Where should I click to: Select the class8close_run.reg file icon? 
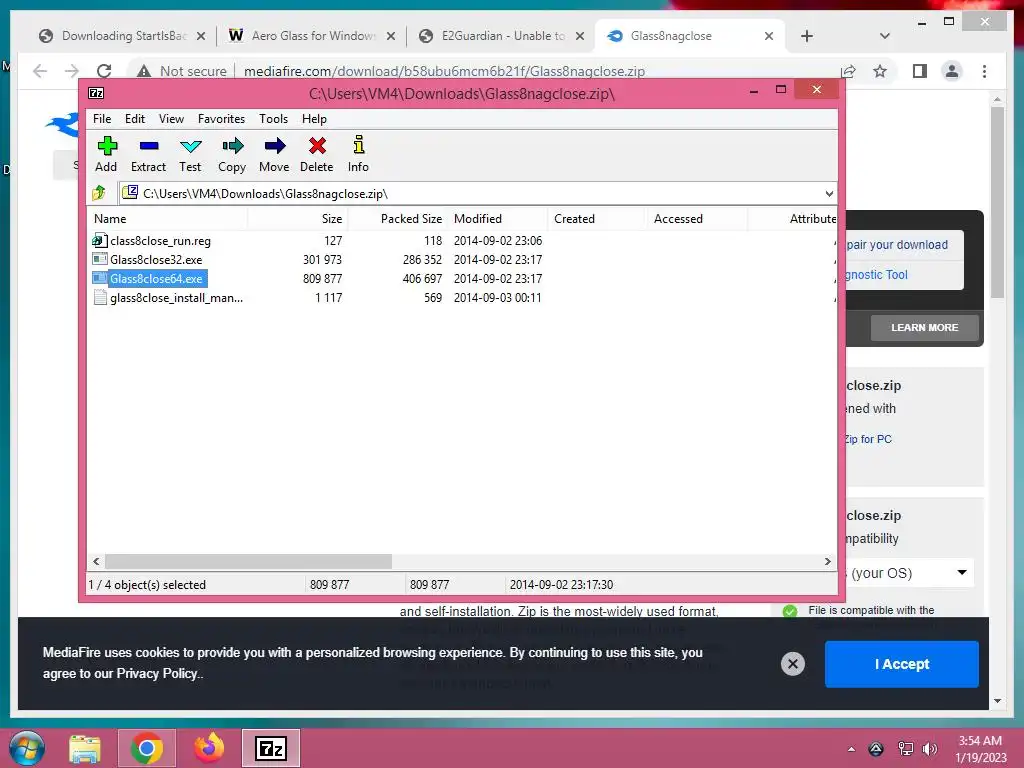pos(99,240)
